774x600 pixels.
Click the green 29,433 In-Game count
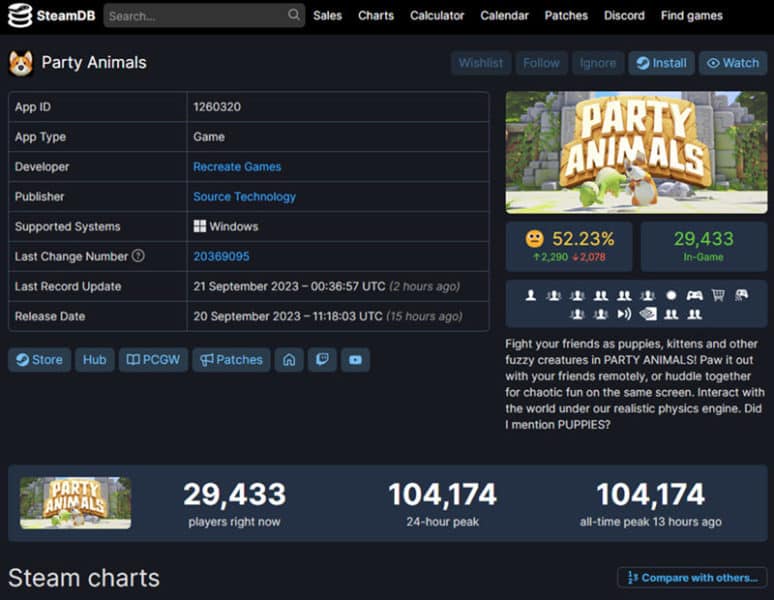703,239
